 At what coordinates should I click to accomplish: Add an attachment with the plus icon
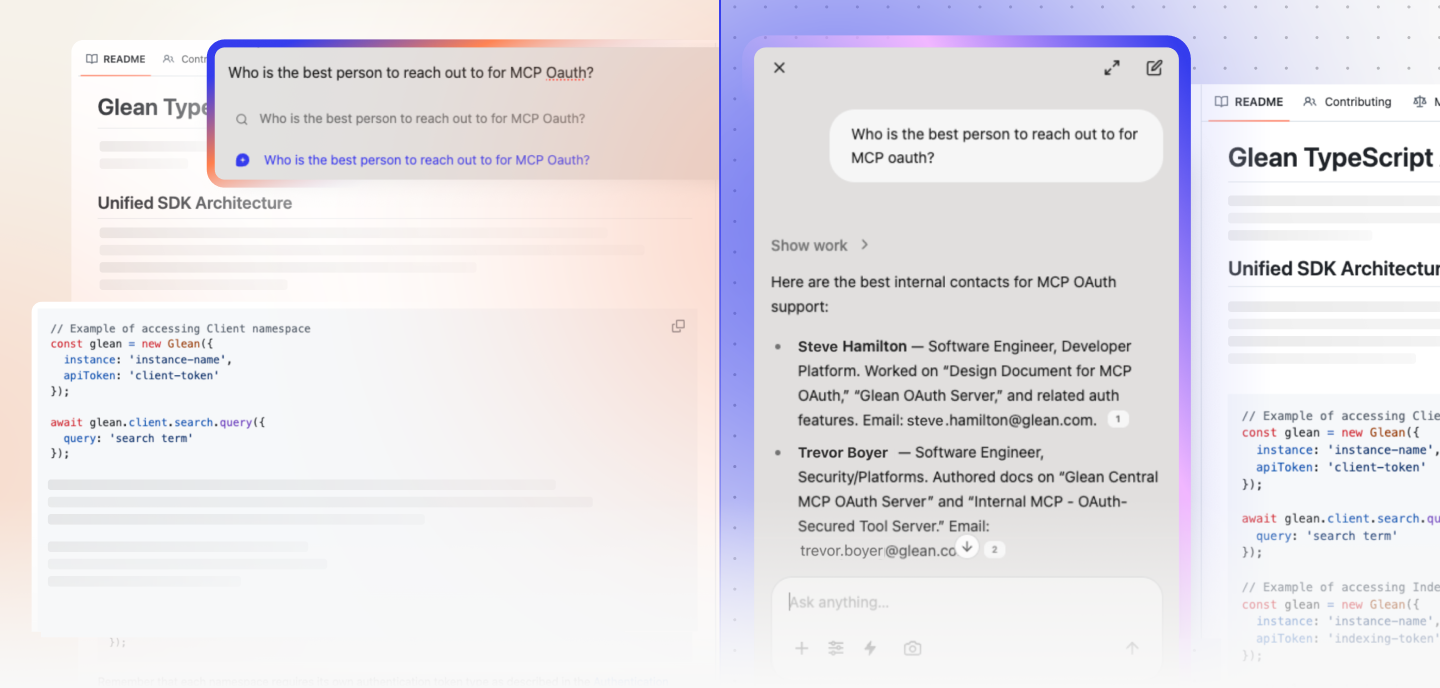click(801, 648)
